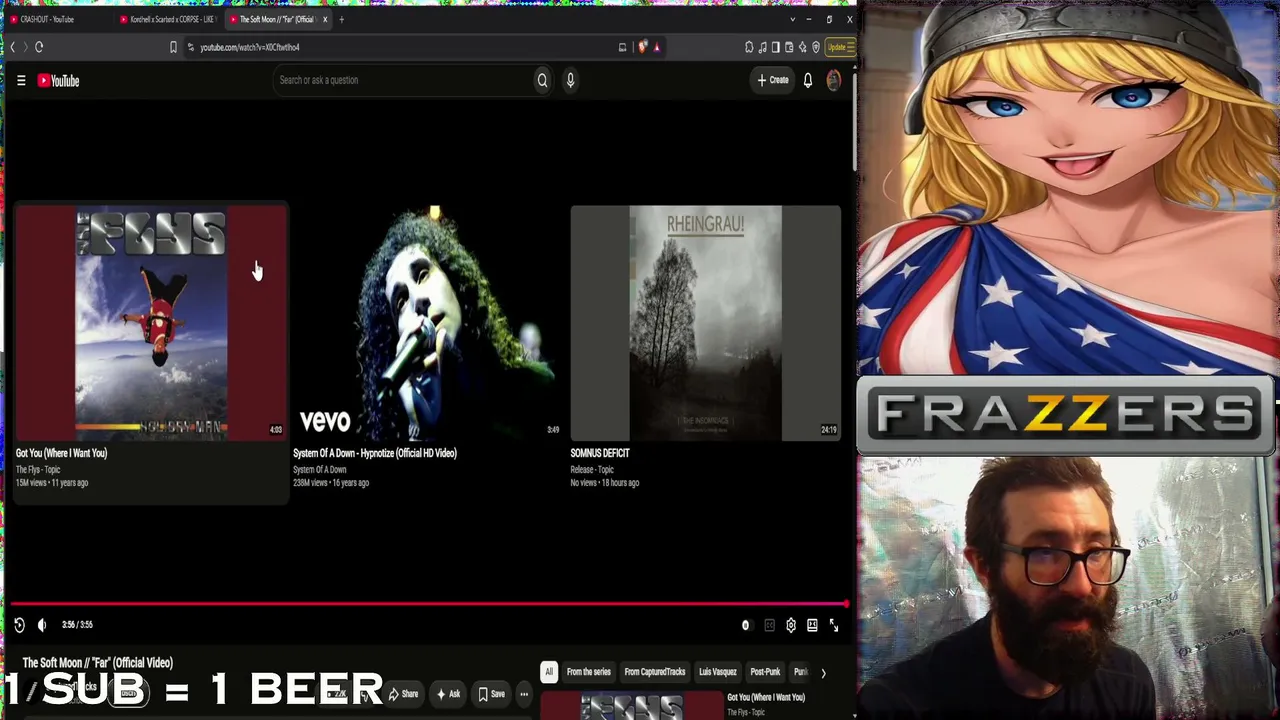1280x720 pixels.
Task: Open a new browser tab
Action: point(342,19)
